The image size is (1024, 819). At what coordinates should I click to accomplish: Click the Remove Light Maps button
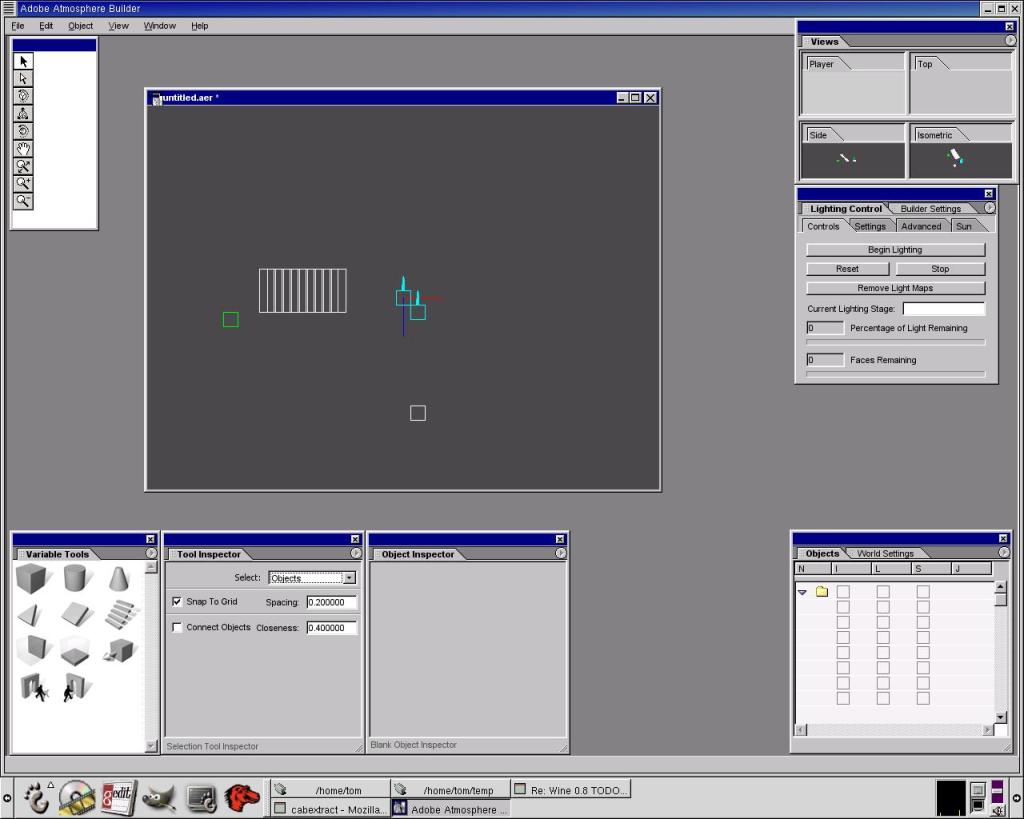tap(895, 288)
